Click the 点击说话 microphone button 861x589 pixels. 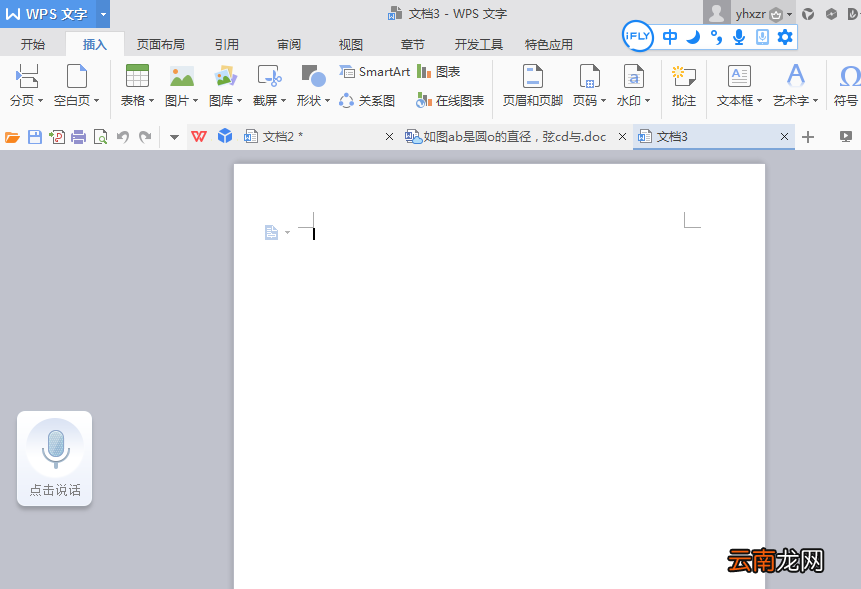coord(55,458)
